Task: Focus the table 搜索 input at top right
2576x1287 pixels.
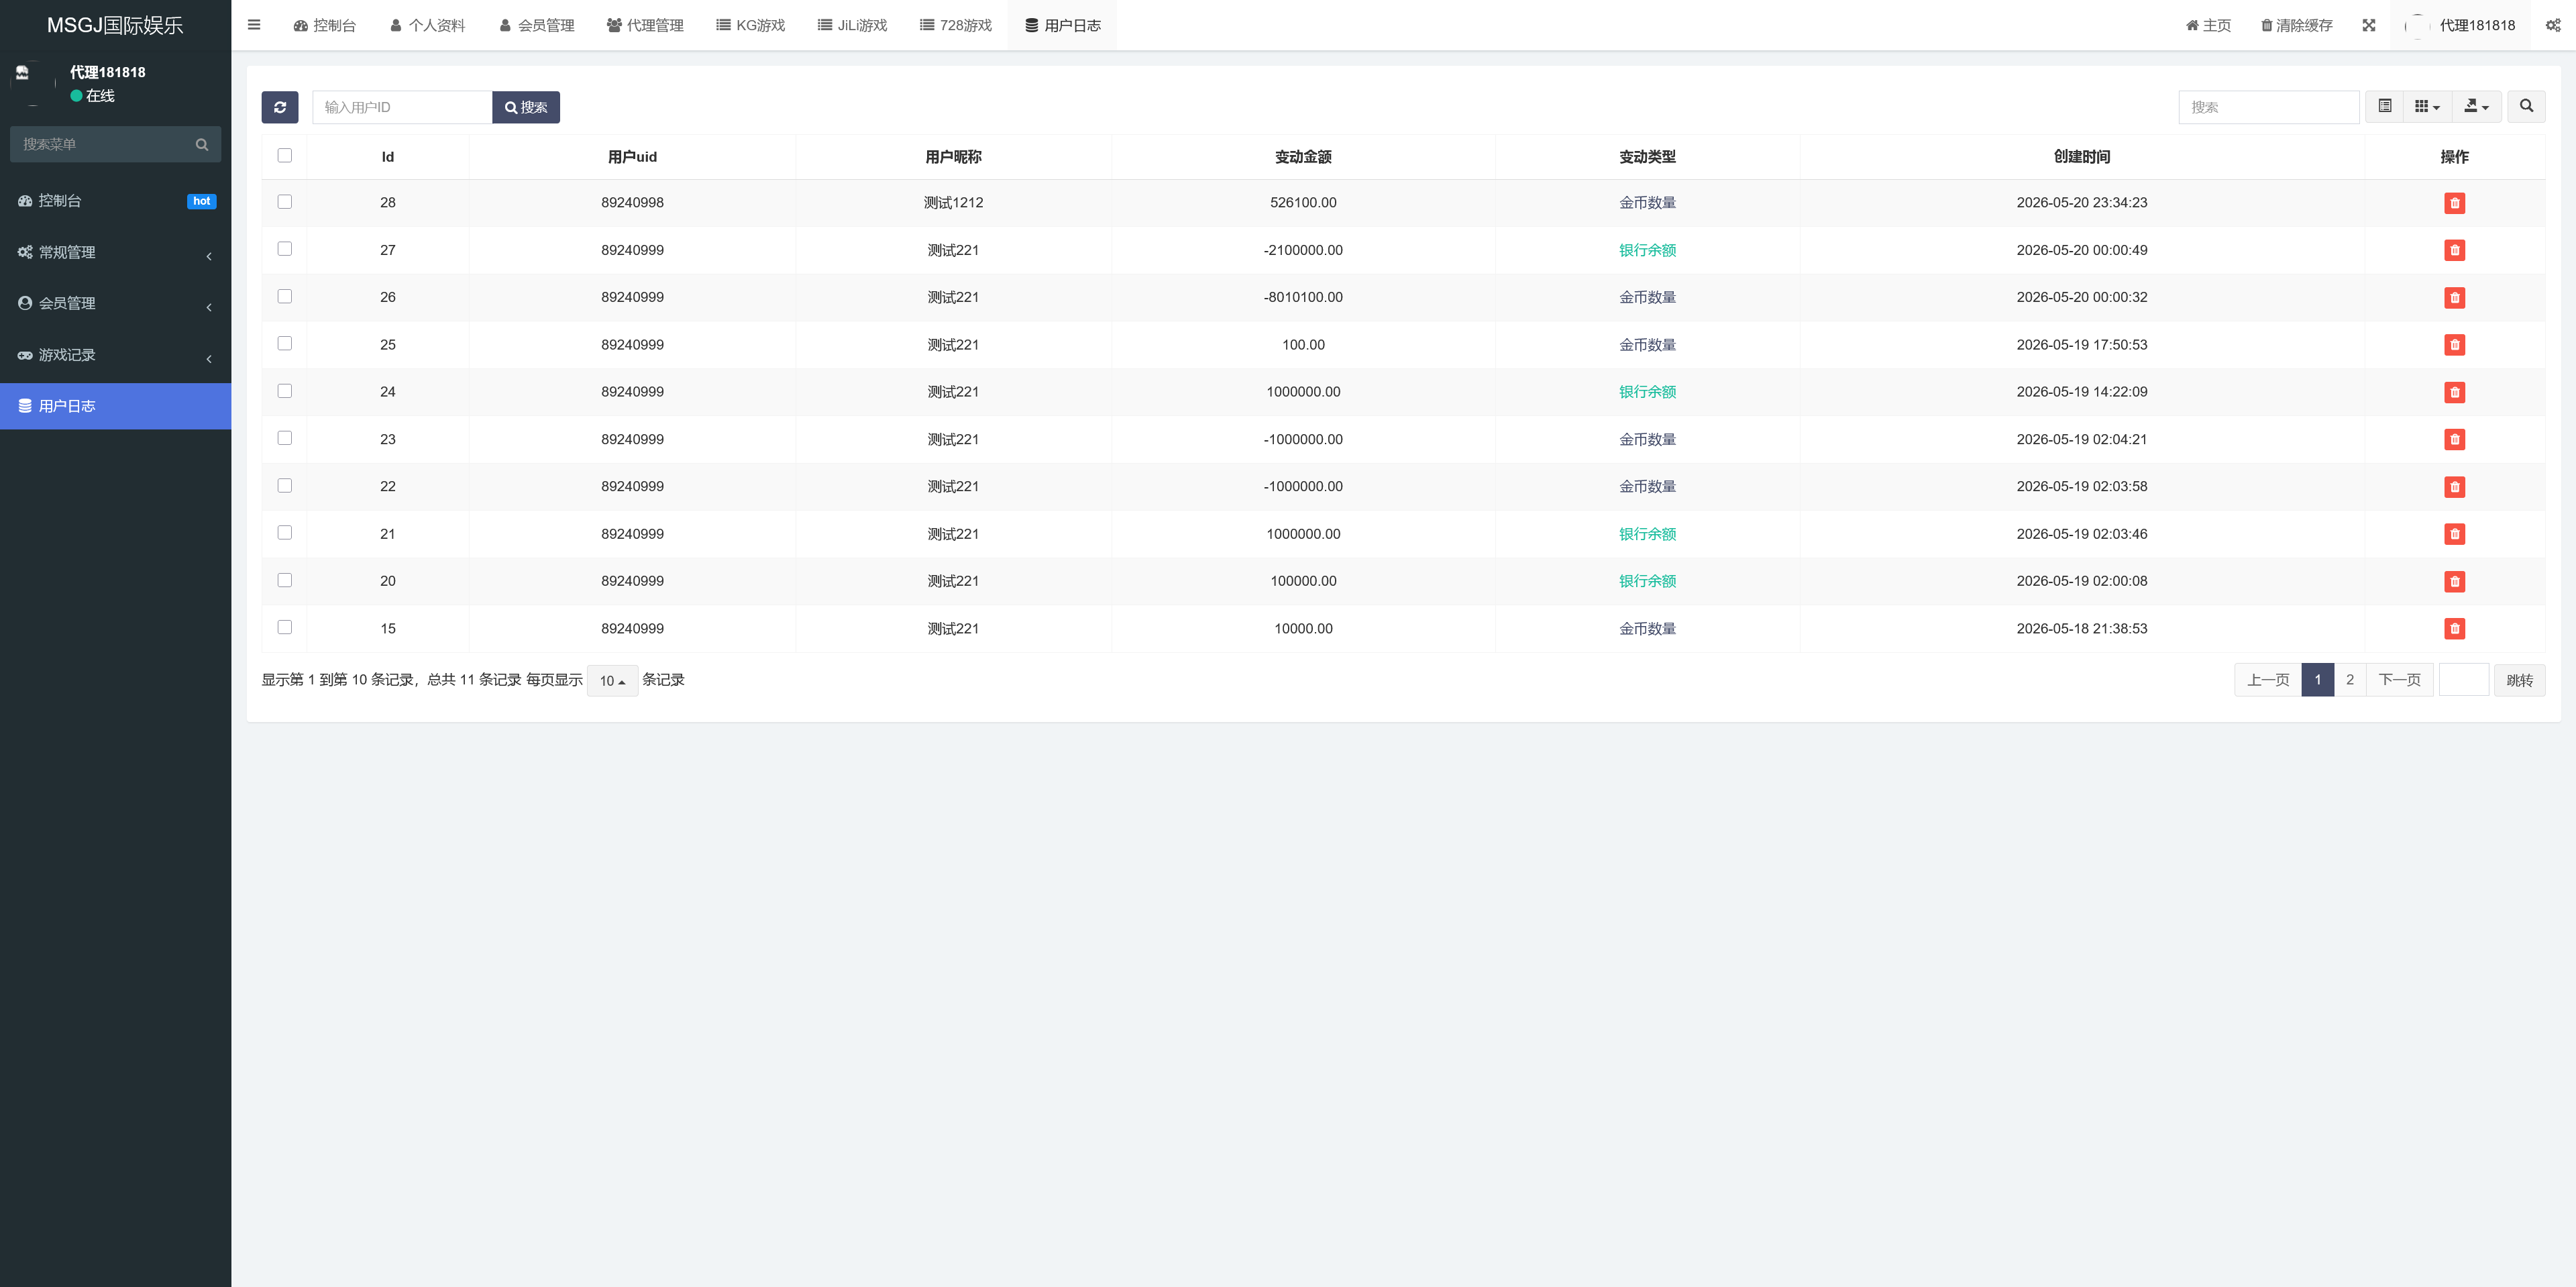Action: click(2269, 107)
